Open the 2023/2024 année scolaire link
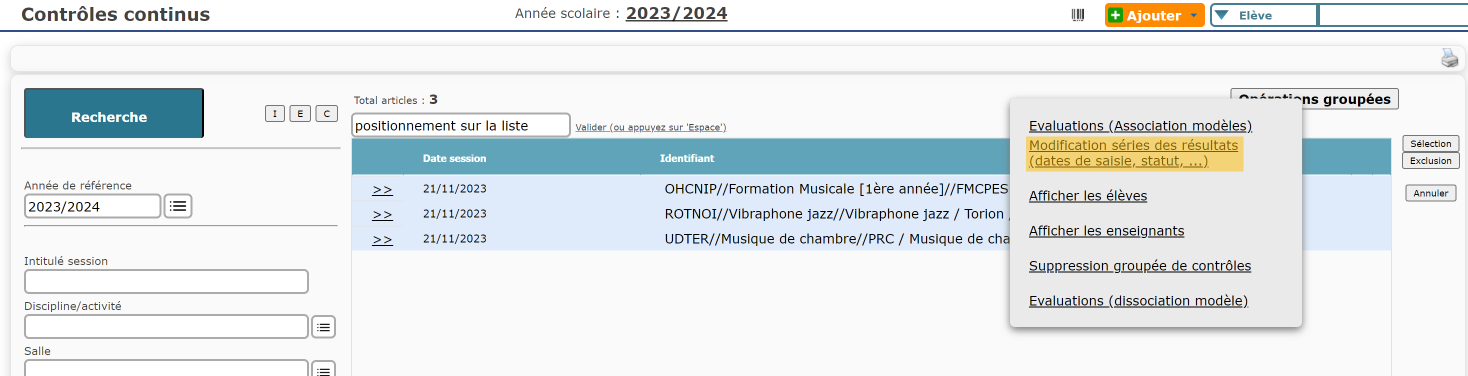 pyautogui.click(x=677, y=14)
